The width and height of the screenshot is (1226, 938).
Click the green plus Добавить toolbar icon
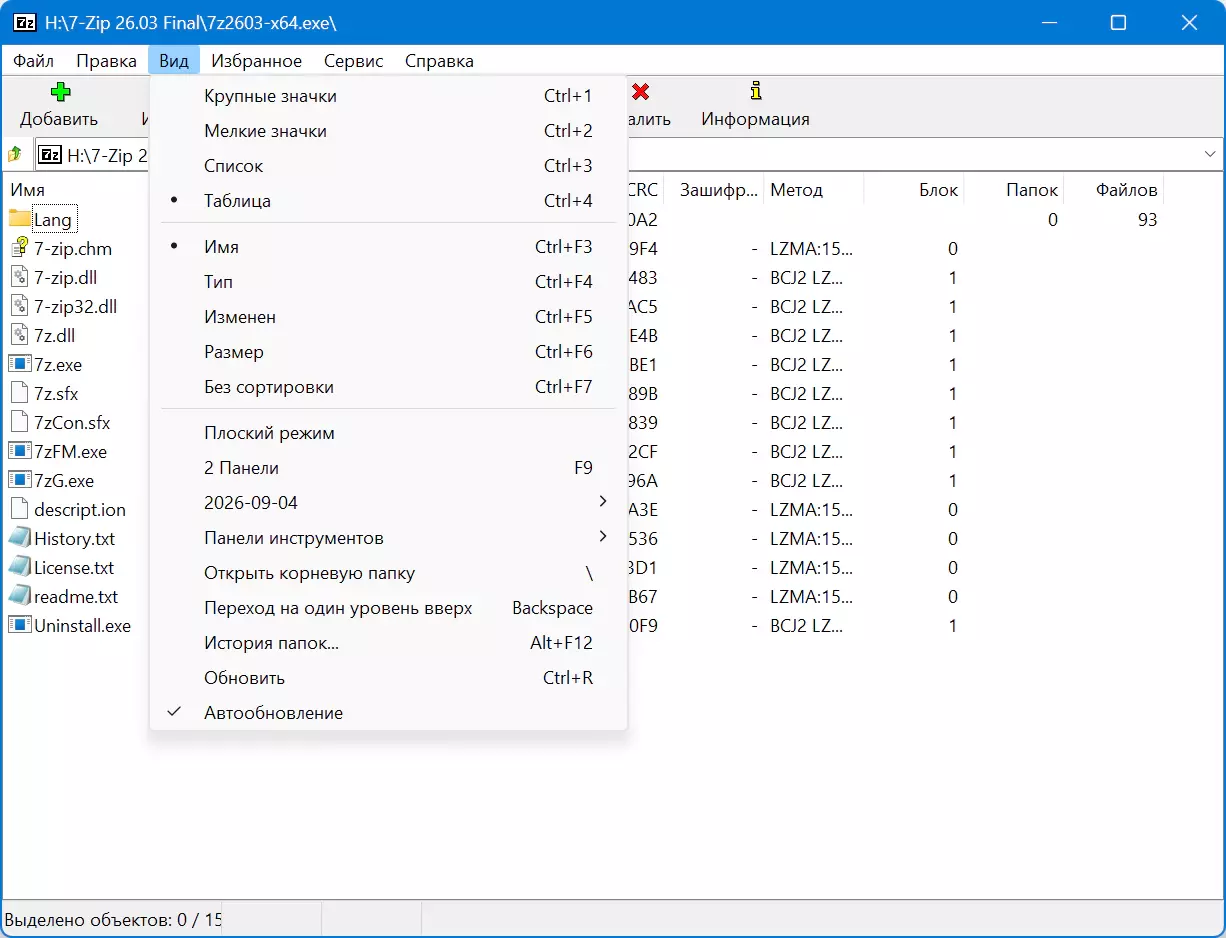(60, 92)
